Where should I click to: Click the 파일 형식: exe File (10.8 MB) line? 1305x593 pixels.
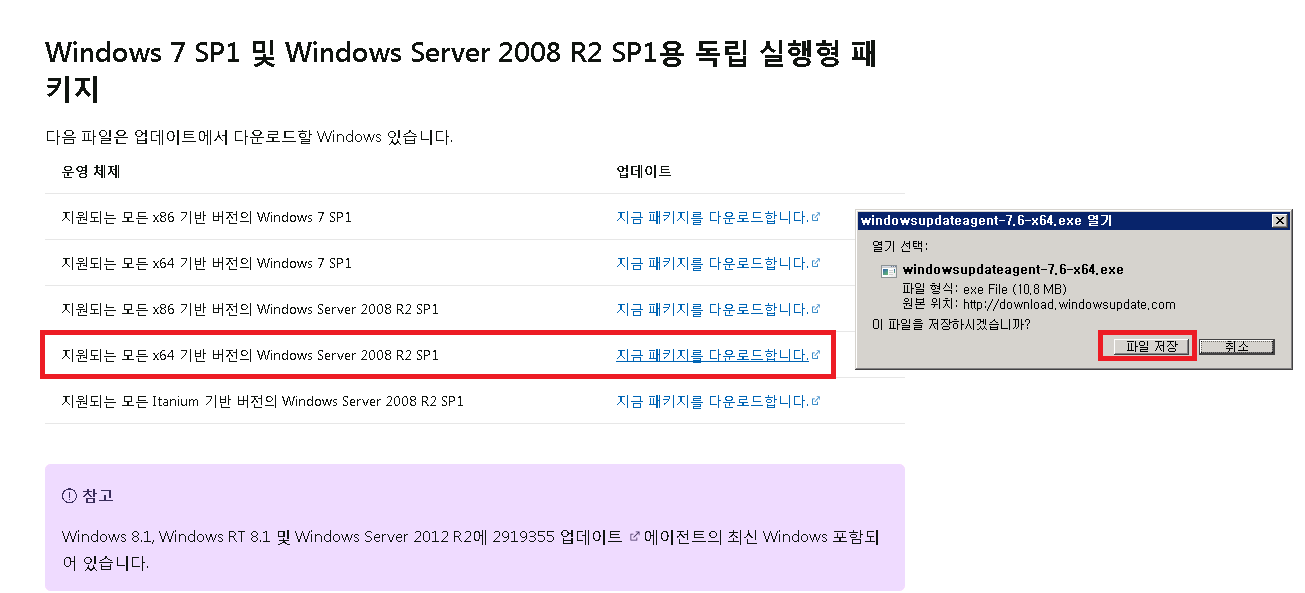pos(985,288)
